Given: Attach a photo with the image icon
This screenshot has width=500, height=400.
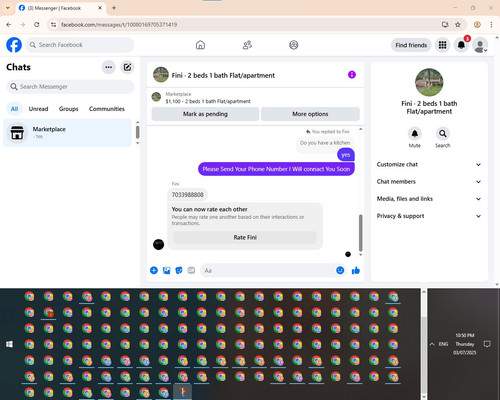Looking at the screenshot, I should pos(166,270).
